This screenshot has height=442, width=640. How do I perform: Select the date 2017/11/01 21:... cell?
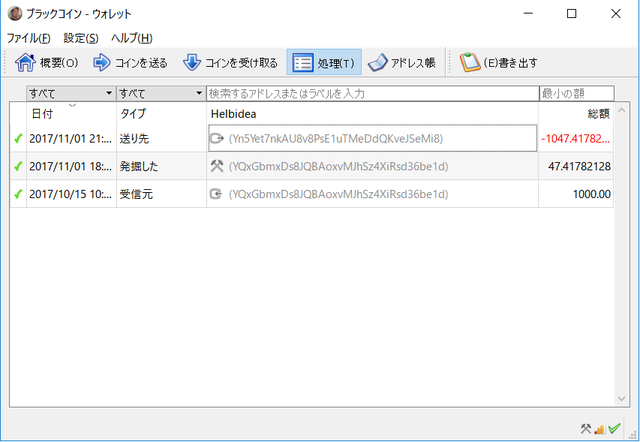[70, 139]
